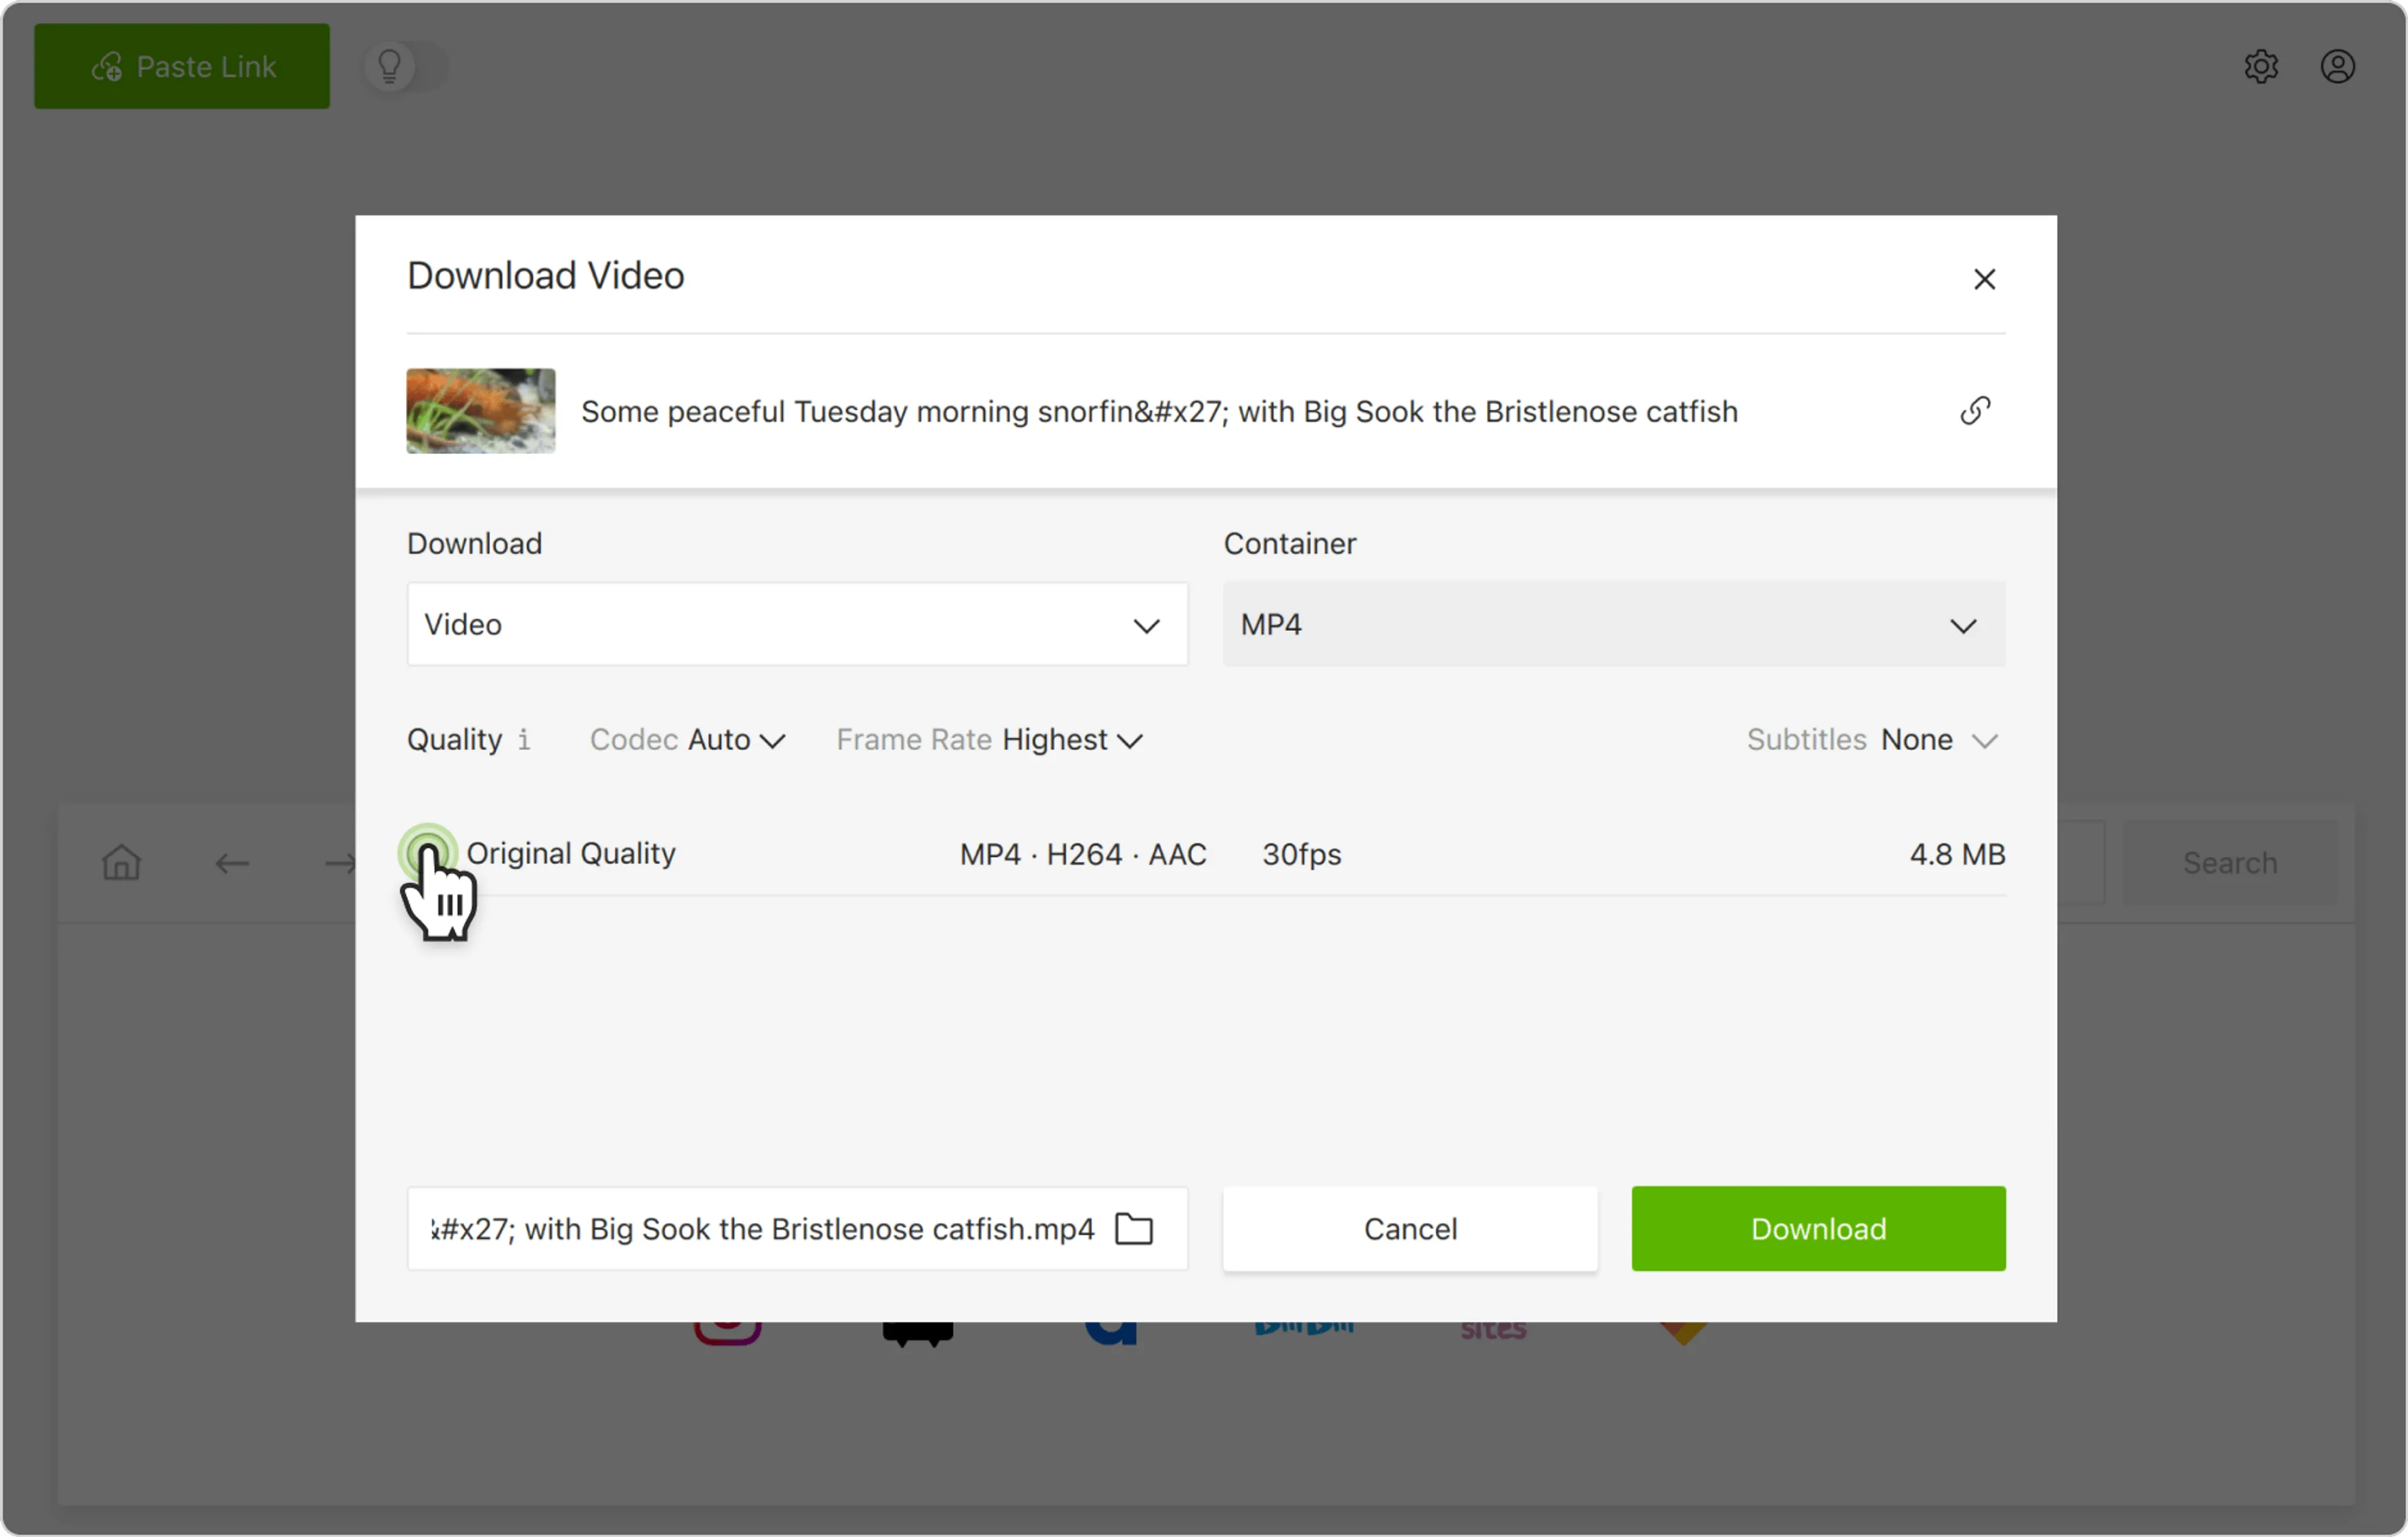
Task: Click the back arrow icon
Action: (232, 863)
